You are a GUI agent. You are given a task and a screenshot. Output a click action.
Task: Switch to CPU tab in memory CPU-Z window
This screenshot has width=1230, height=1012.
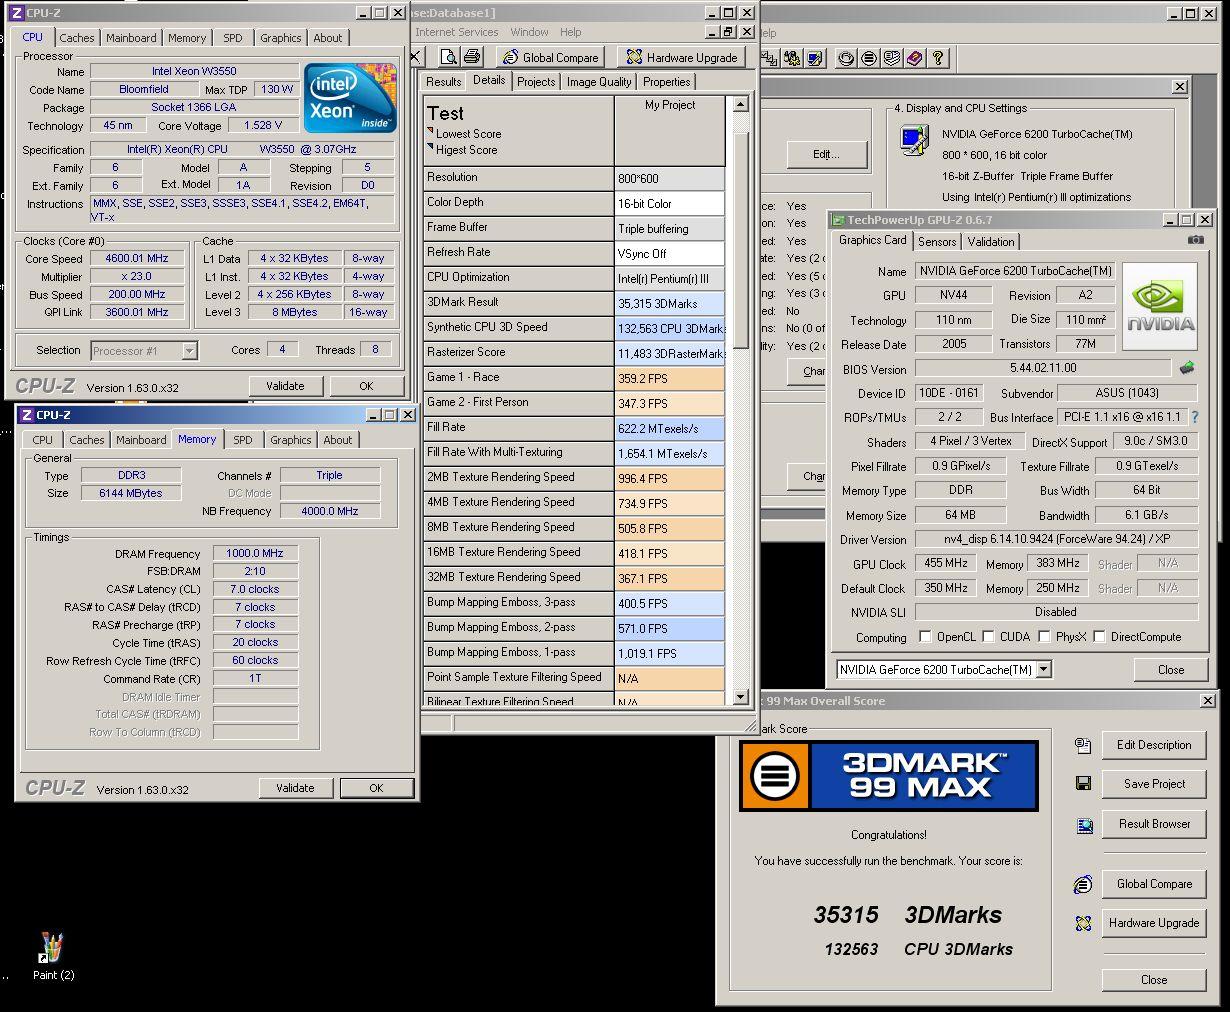point(42,440)
